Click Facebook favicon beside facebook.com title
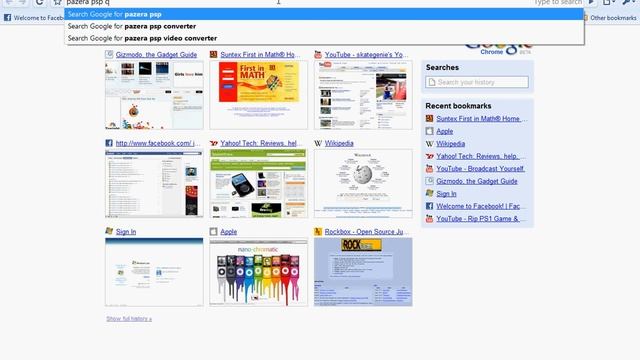This screenshot has height=360, width=640. (109, 143)
